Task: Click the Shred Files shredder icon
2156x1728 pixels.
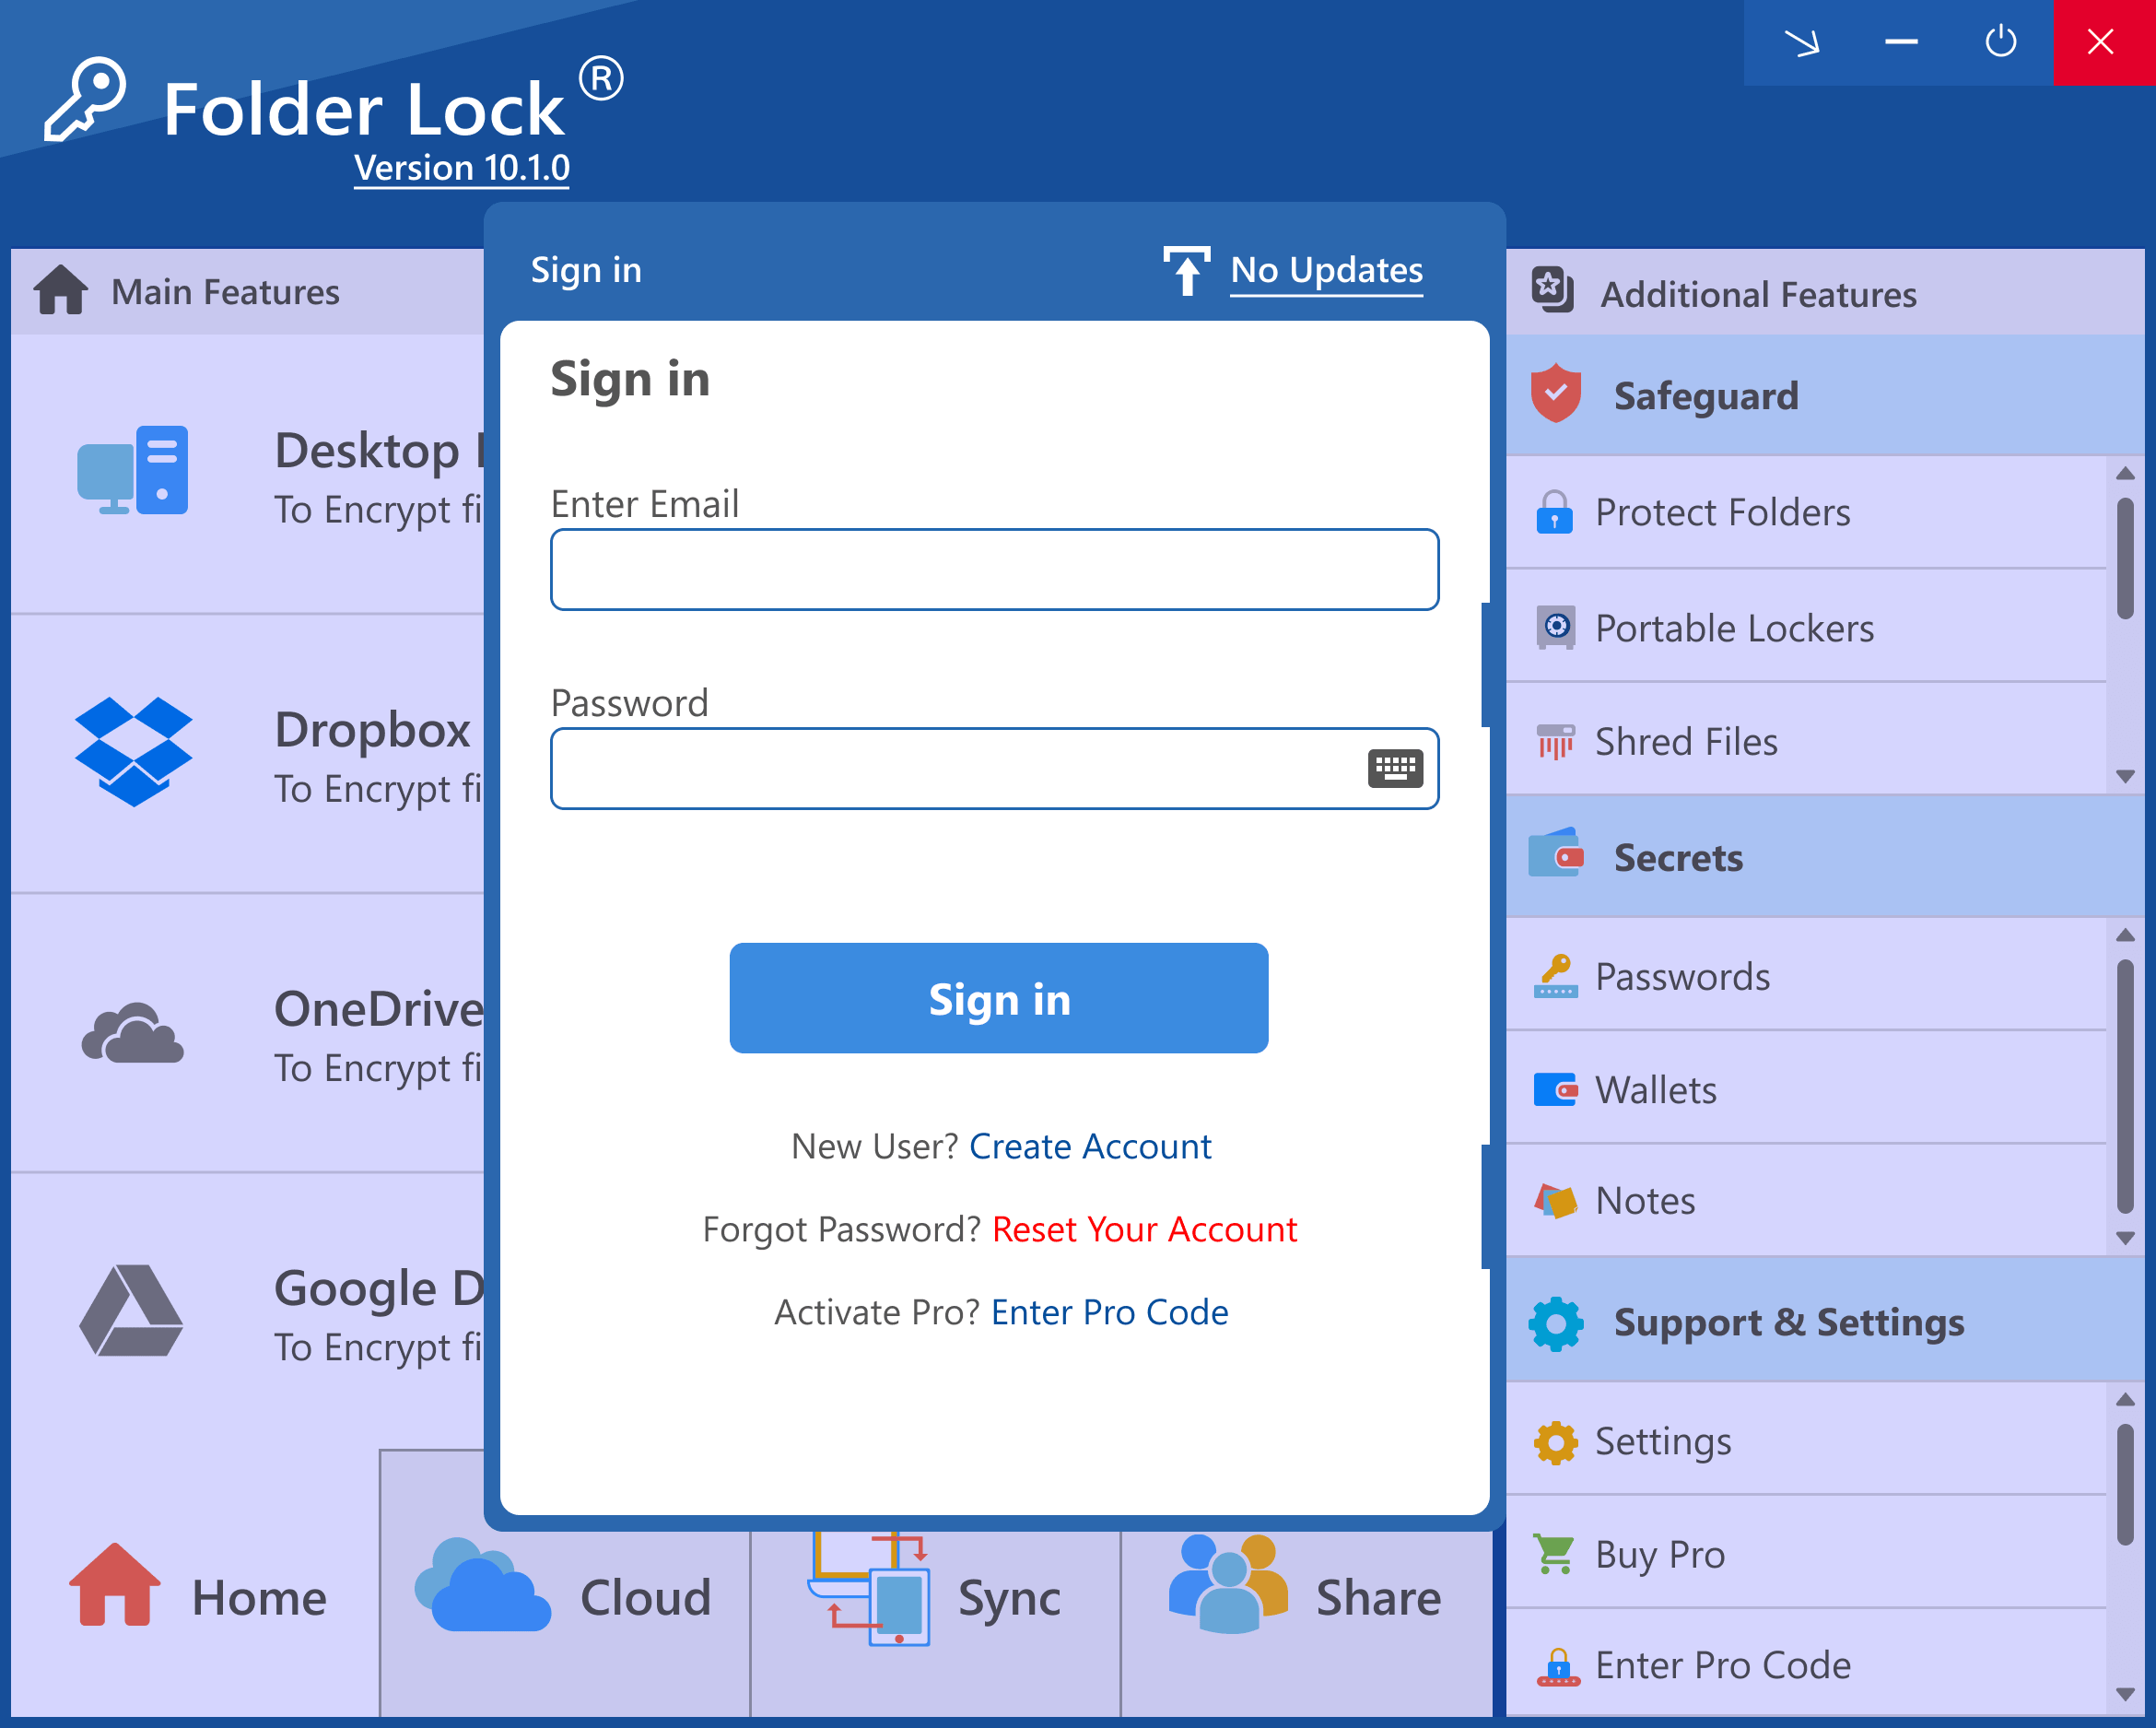Action: pyautogui.click(x=1556, y=741)
